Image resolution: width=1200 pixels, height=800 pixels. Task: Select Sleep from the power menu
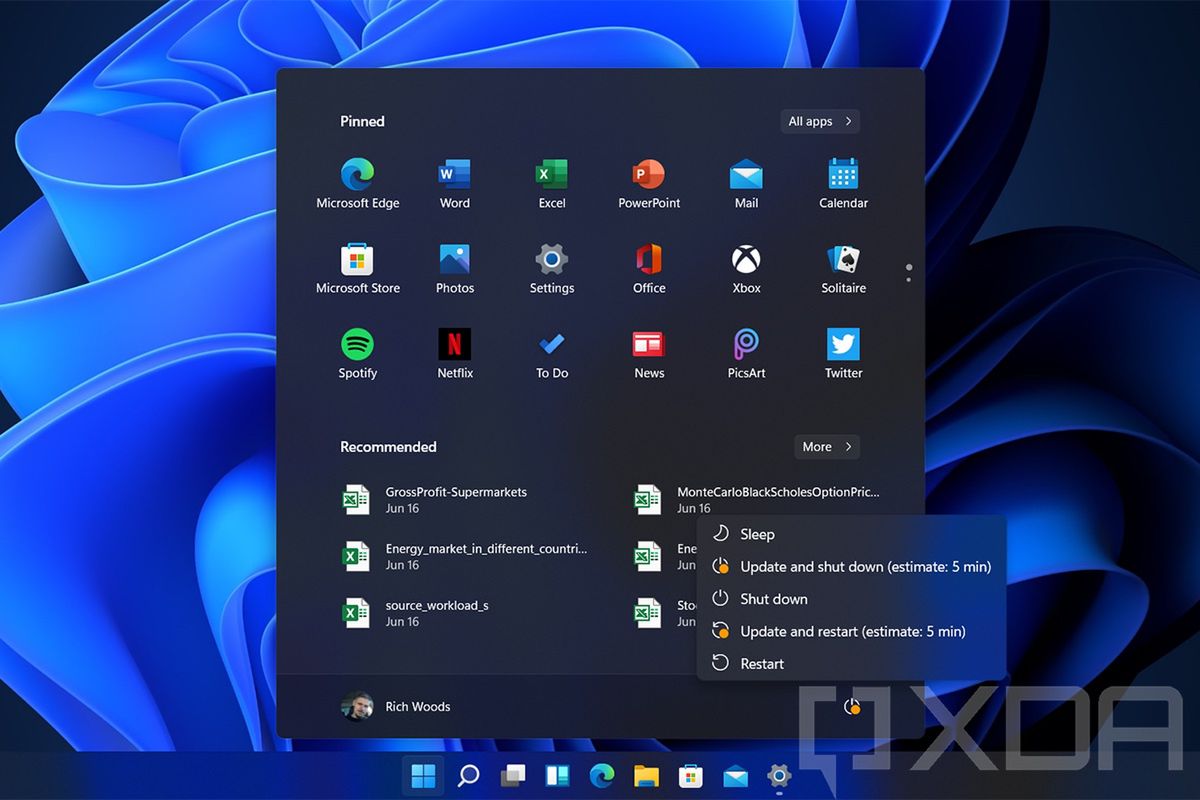point(758,534)
